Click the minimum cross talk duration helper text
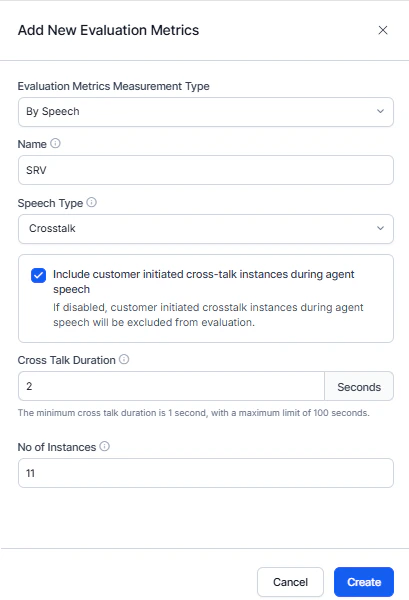 pos(194,413)
